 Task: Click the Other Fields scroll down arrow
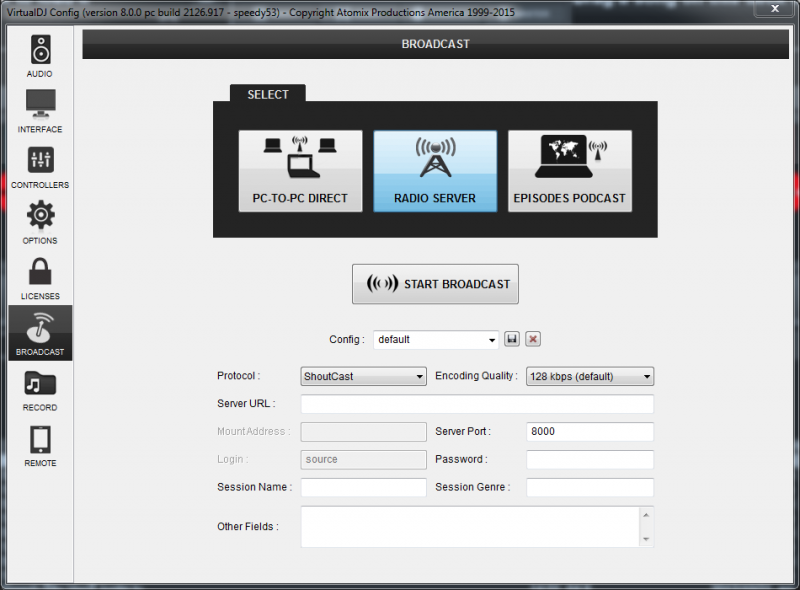646,539
